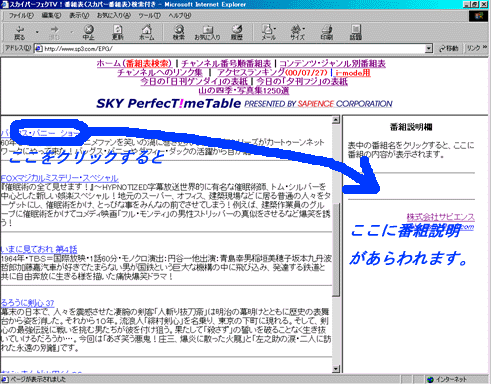
Task: Open the ファイル (File) menu
Action: (x=21, y=15)
